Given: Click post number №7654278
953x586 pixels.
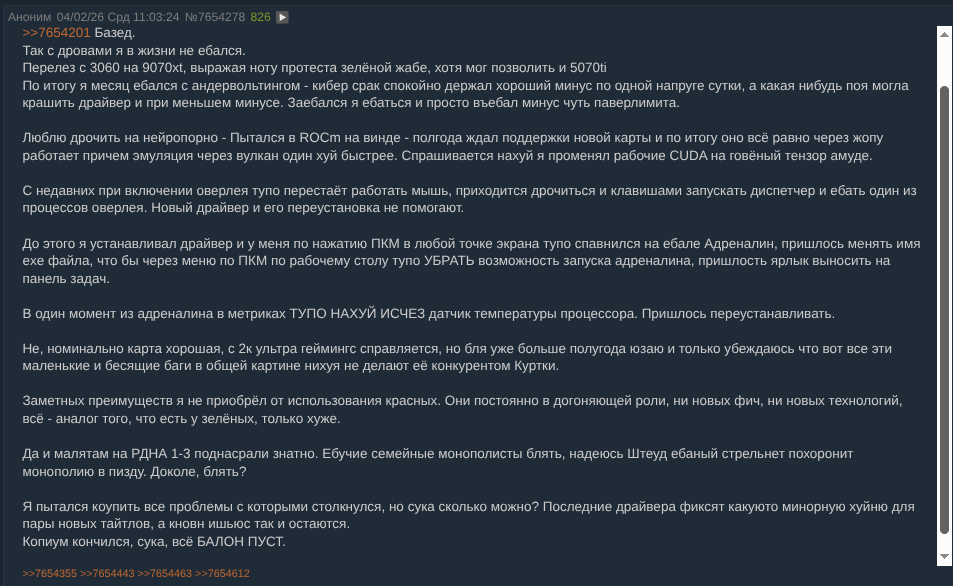Looking at the screenshot, I should tap(213, 17).
